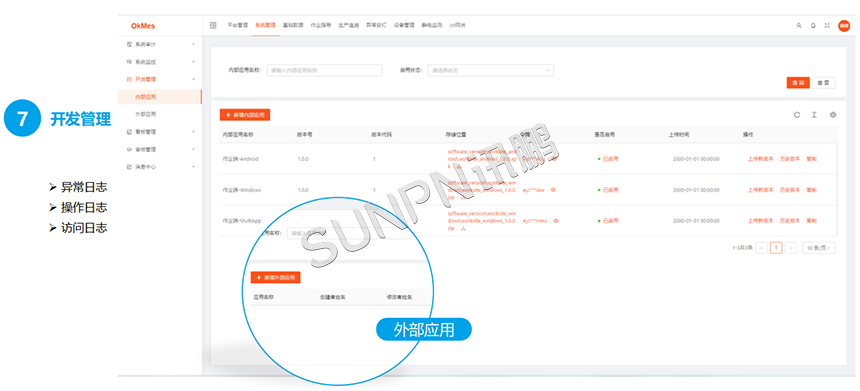Click the 查询 search button
The image size is (860, 391).
798,83
